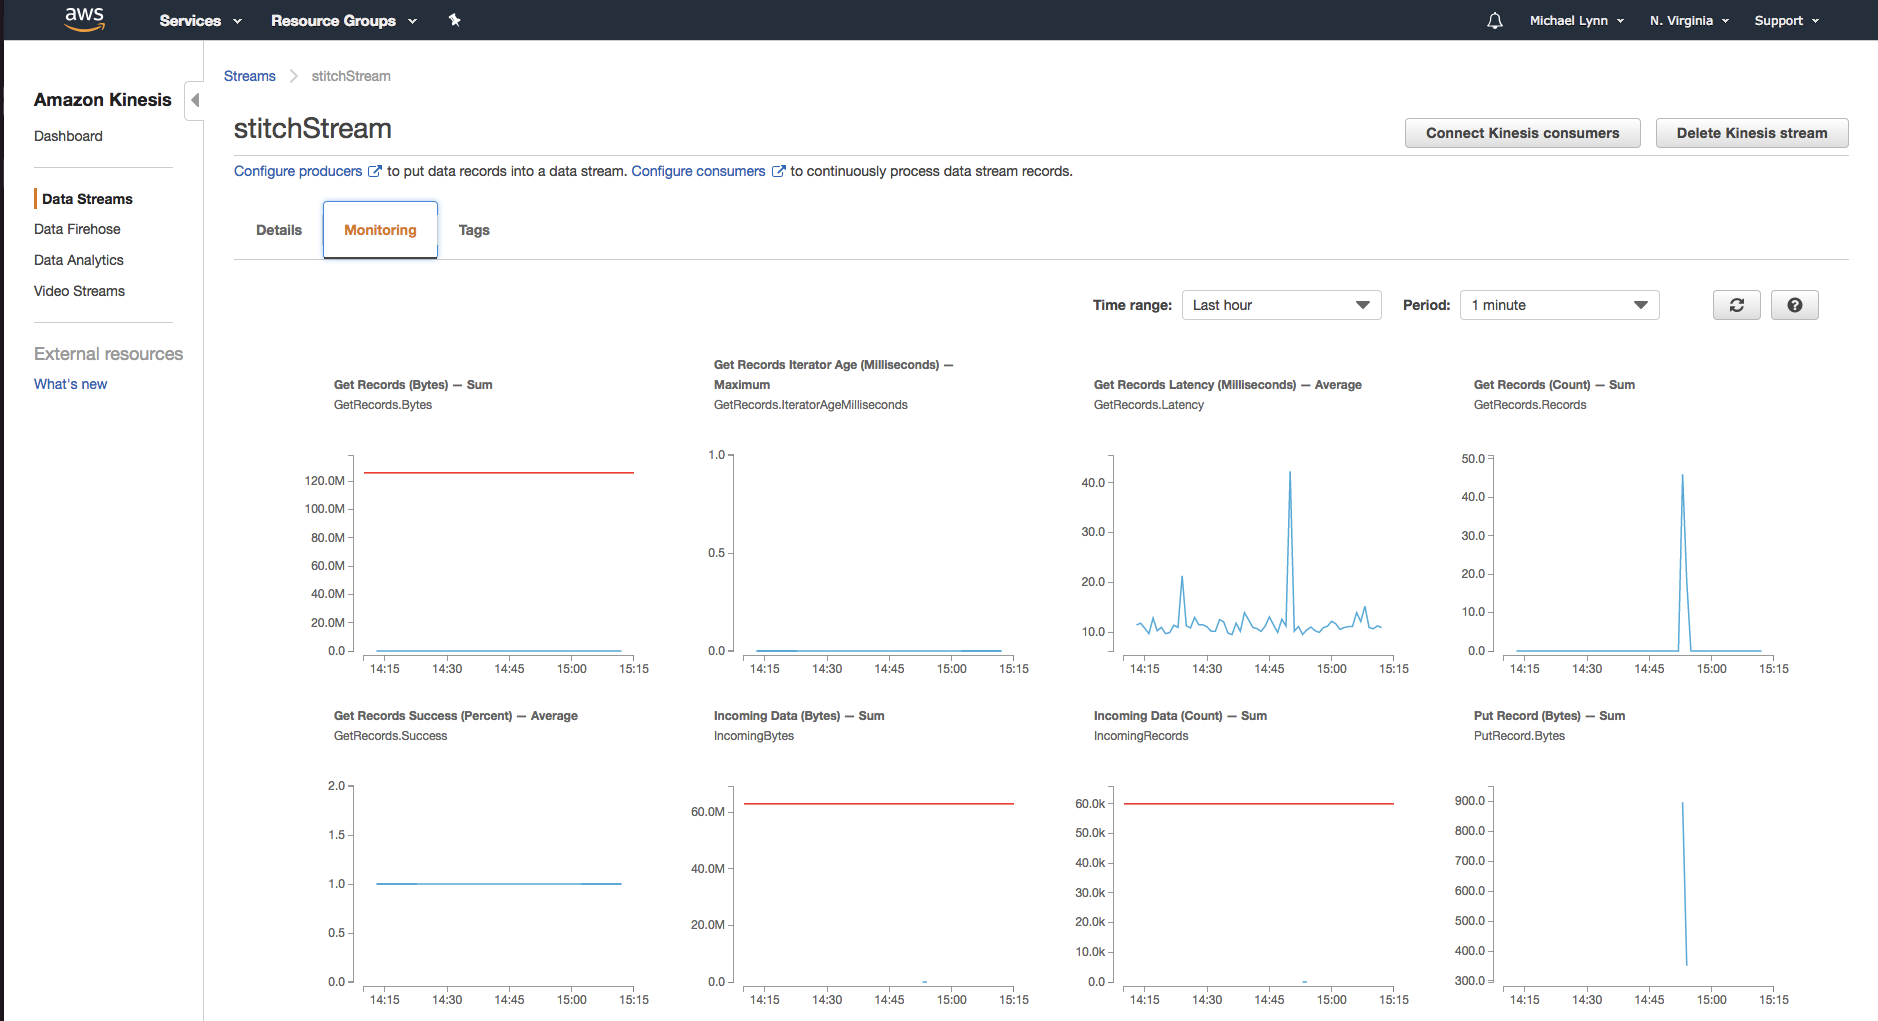
Task: Open the help question mark button
Action: pyautogui.click(x=1795, y=305)
